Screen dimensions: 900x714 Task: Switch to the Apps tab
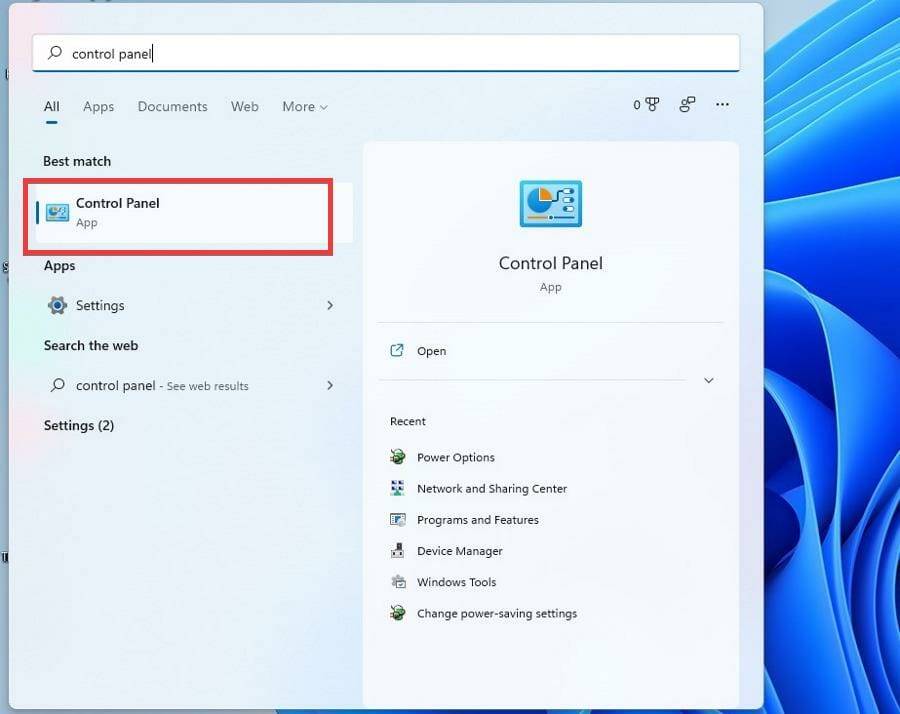[x=98, y=107]
